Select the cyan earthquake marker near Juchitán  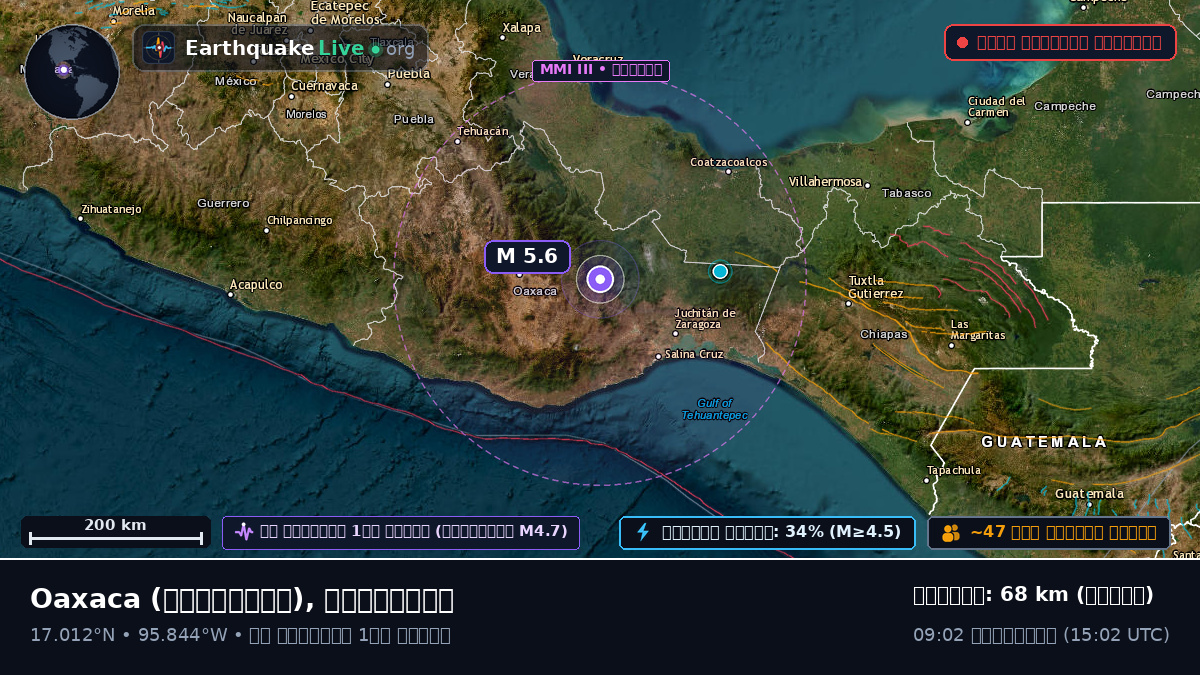(x=720, y=271)
